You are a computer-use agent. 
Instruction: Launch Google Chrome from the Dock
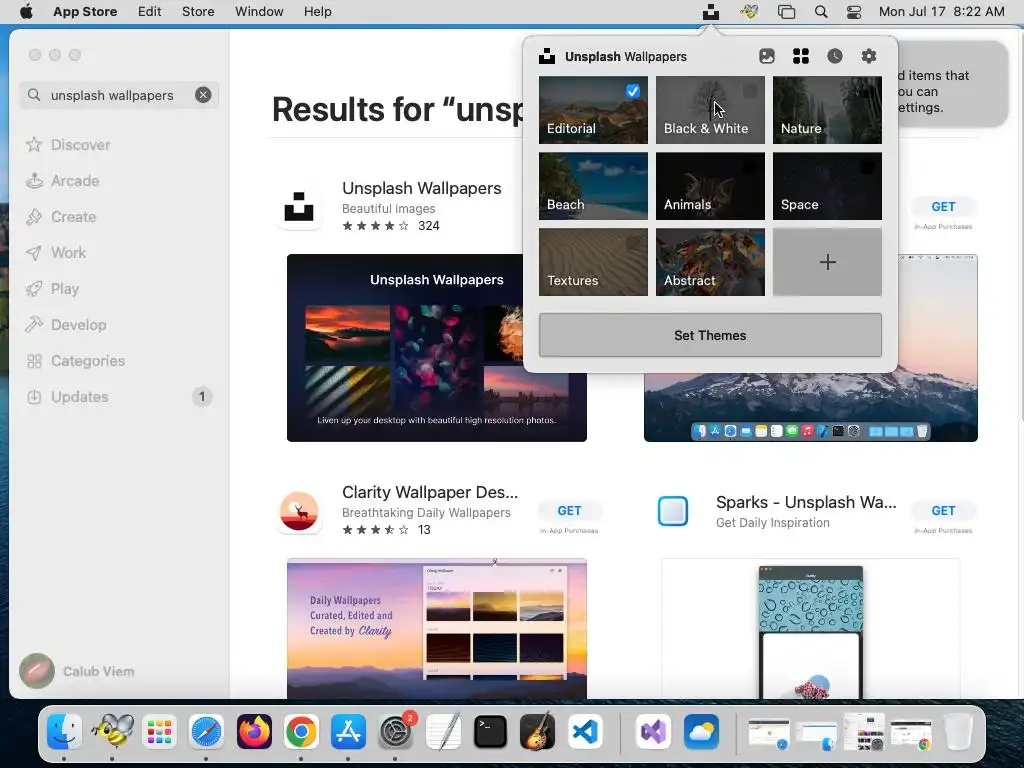(301, 731)
